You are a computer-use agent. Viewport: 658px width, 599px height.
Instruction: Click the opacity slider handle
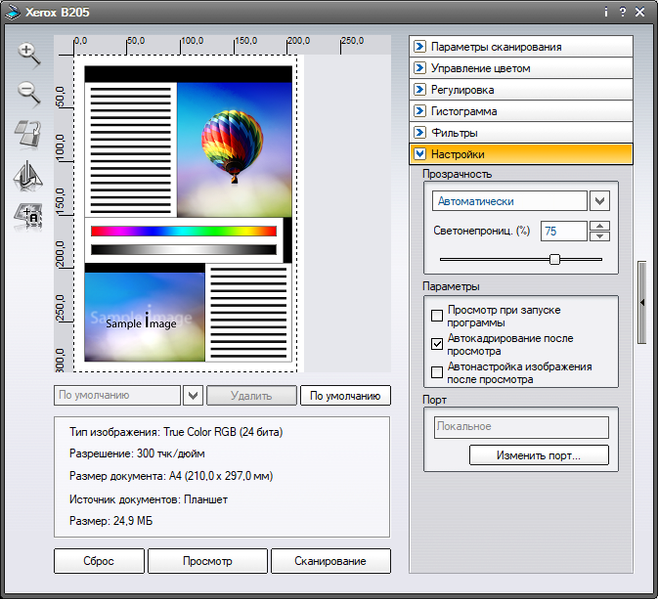point(554,259)
